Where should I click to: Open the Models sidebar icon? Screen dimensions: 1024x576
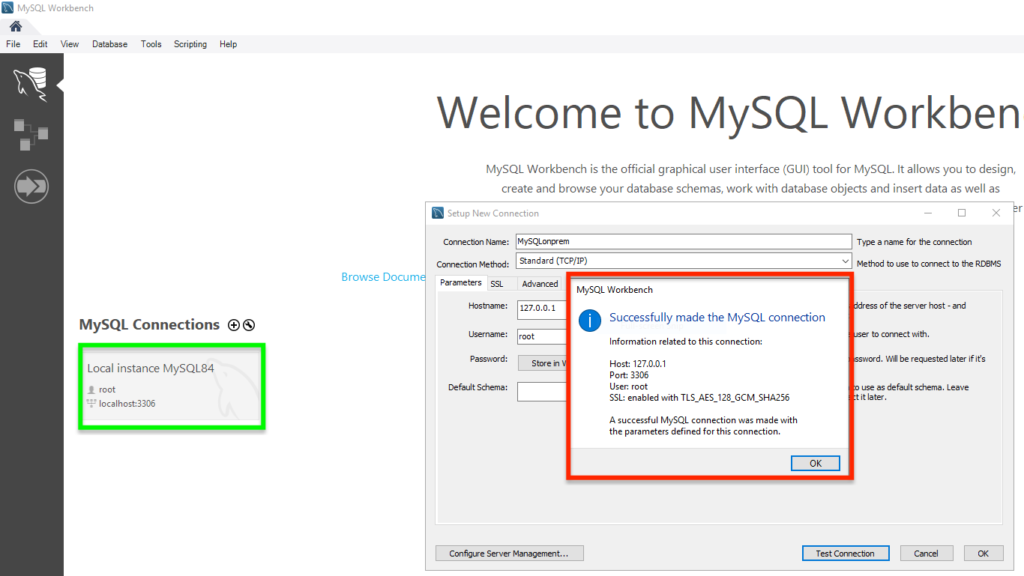(x=31, y=135)
